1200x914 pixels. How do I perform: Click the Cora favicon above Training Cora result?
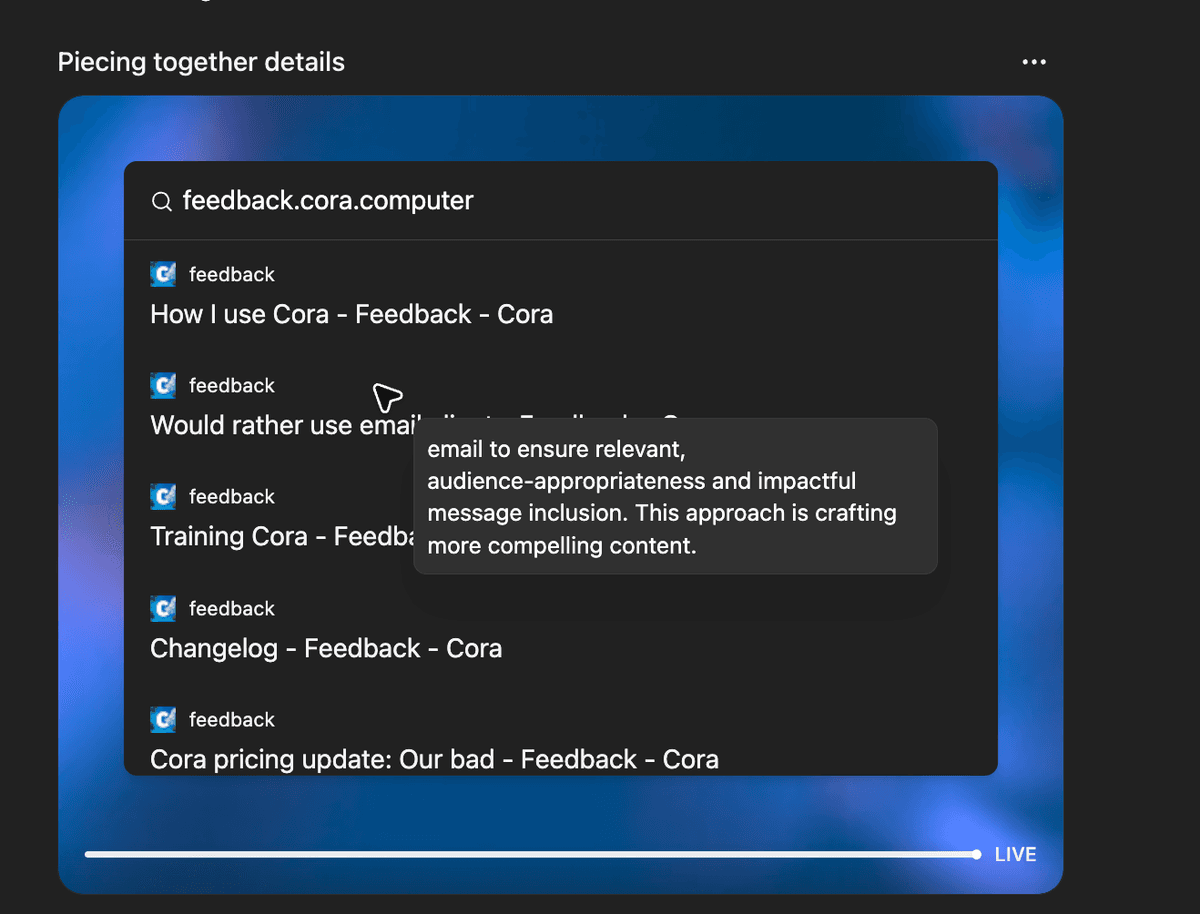(x=163, y=496)
